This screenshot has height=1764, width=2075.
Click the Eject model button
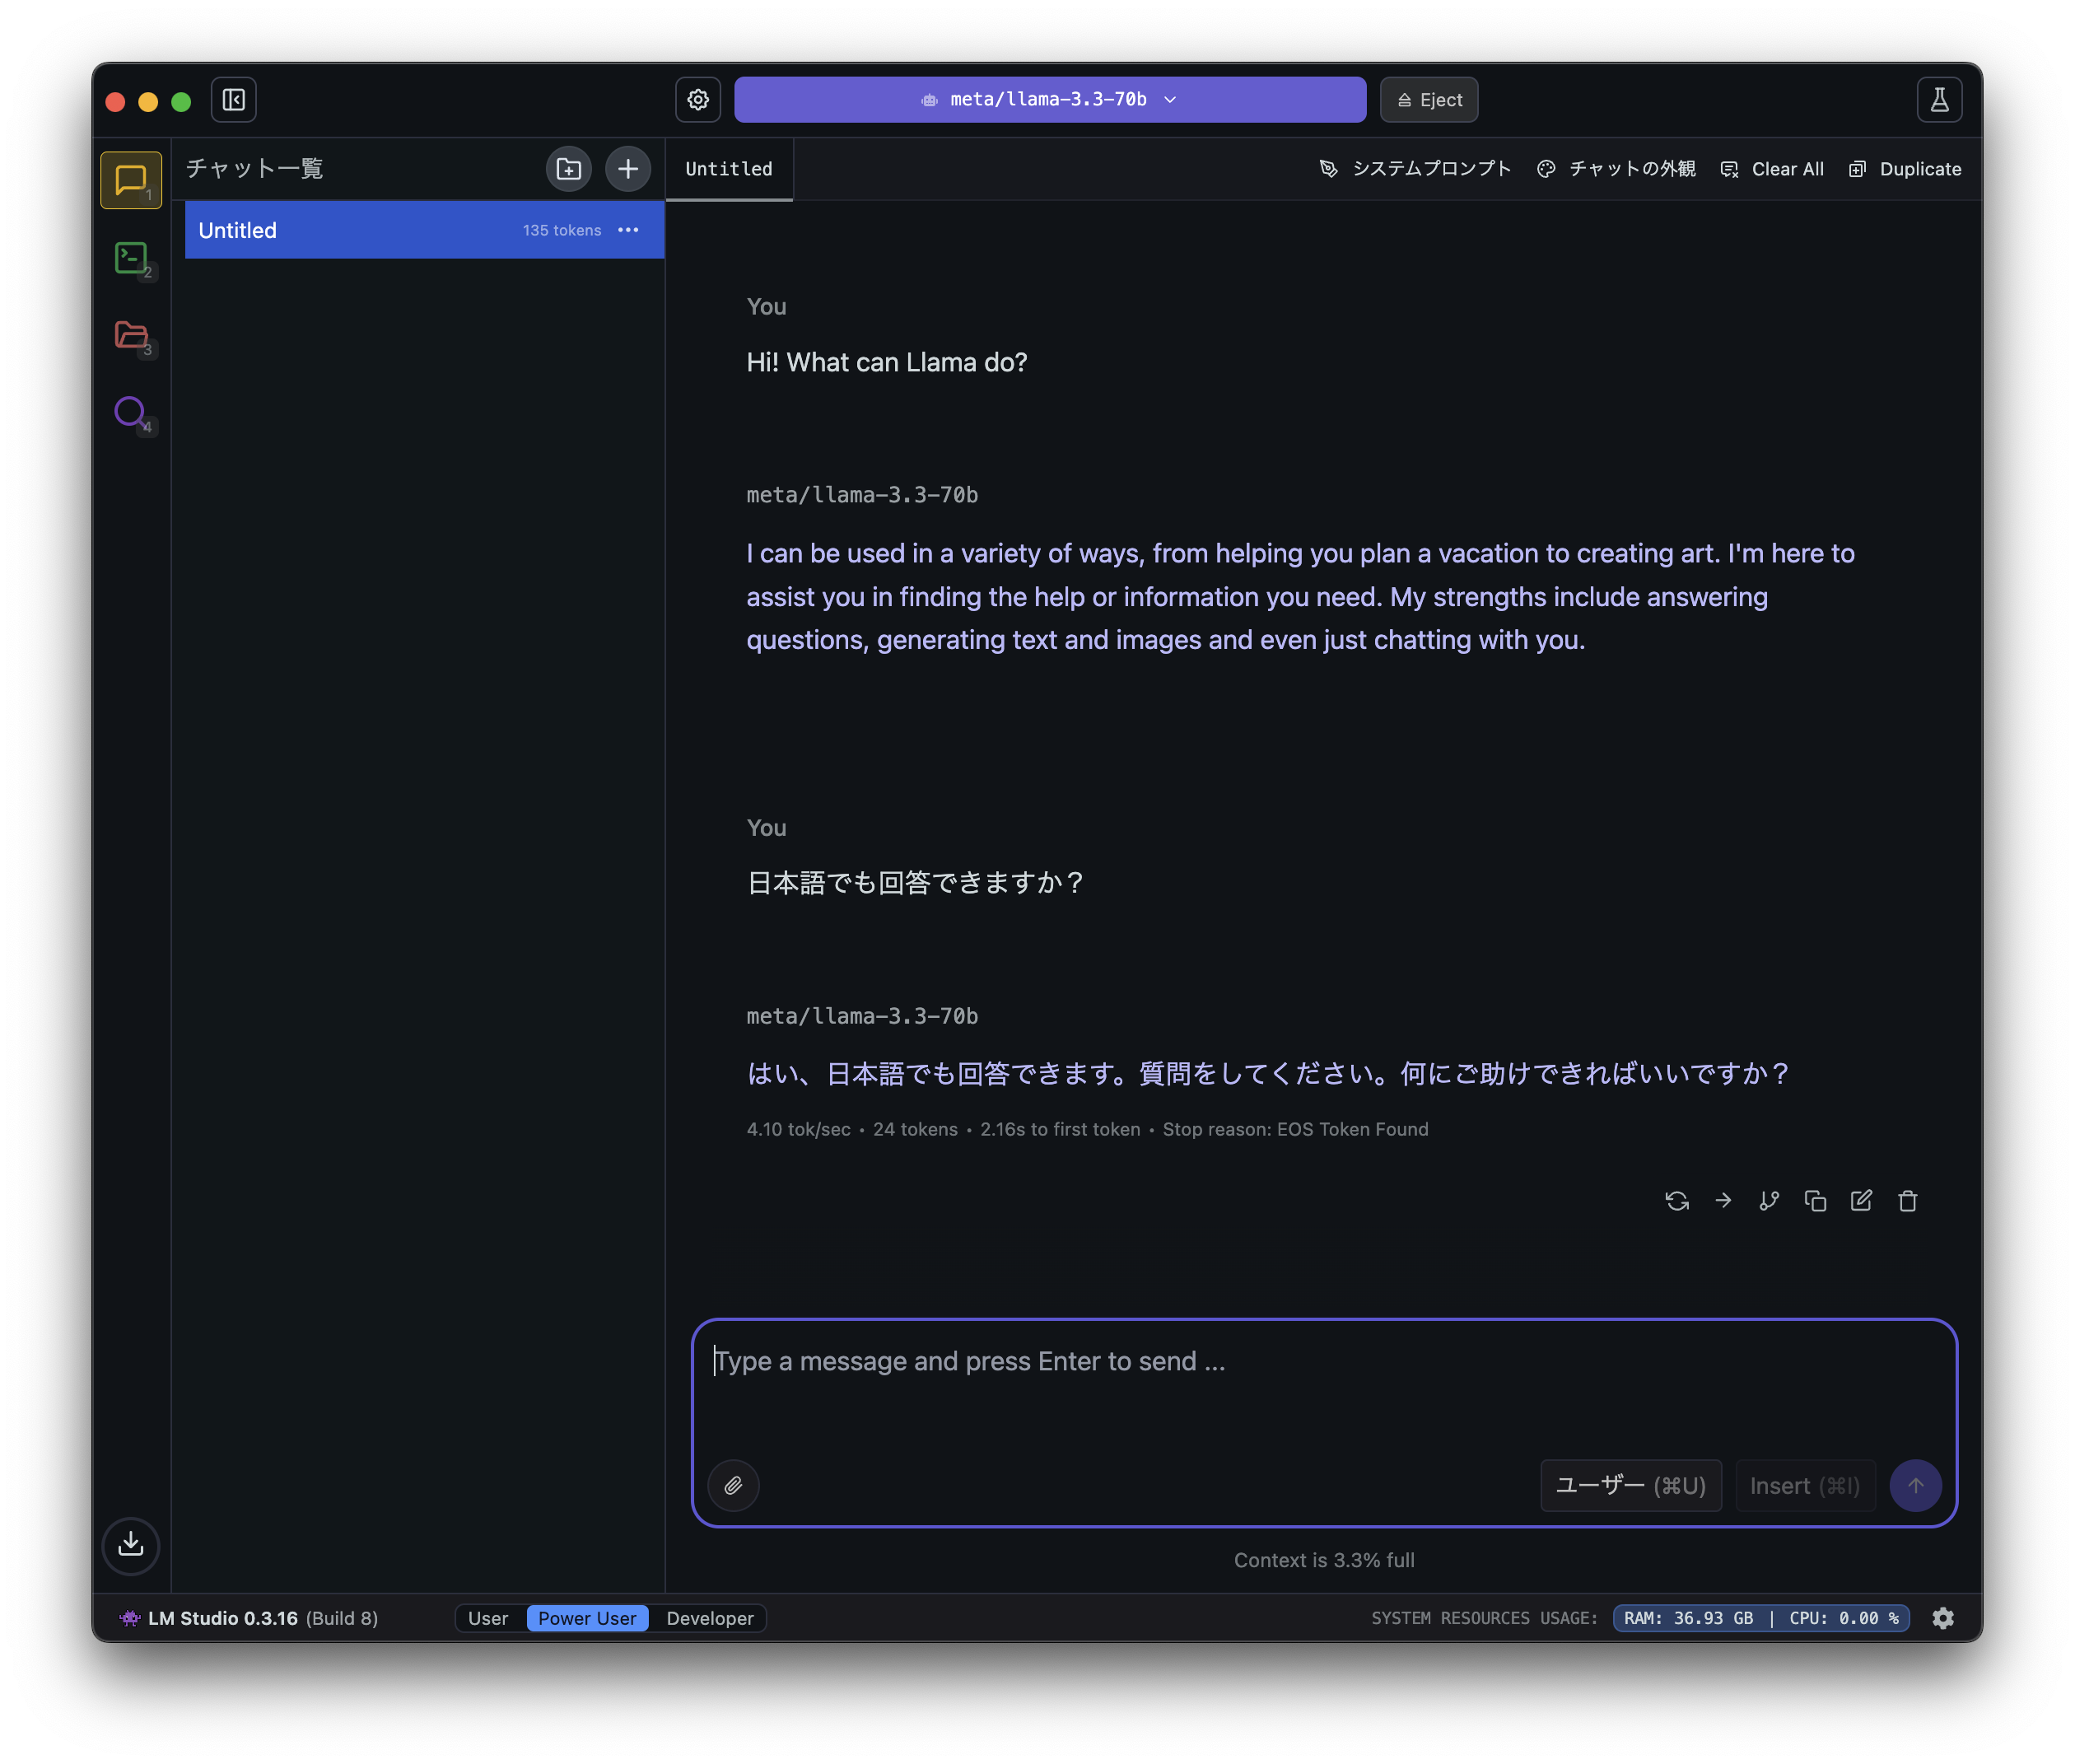click(1429, 100)
